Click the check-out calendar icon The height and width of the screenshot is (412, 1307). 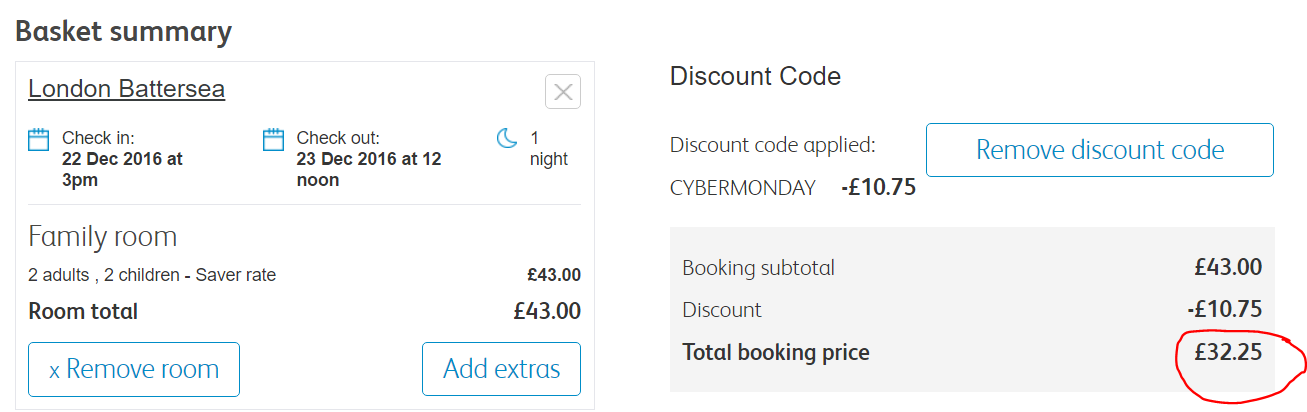tap(273, 139)
